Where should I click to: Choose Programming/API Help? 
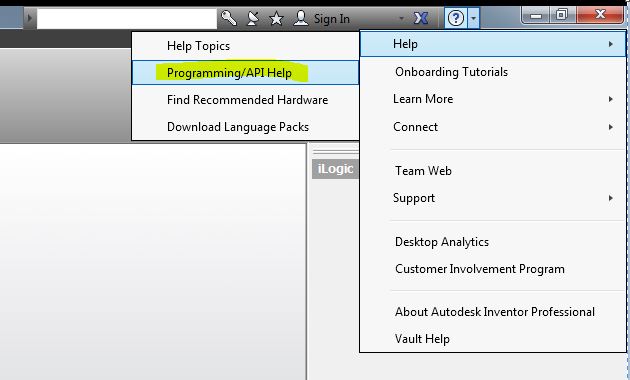pyautogui.click(x=245, y=73)
